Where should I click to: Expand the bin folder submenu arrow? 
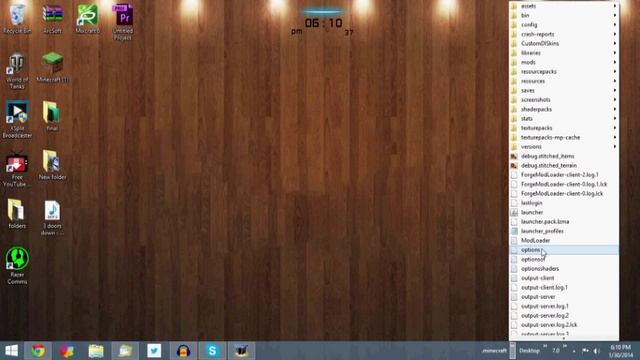(x=615, y=15)
